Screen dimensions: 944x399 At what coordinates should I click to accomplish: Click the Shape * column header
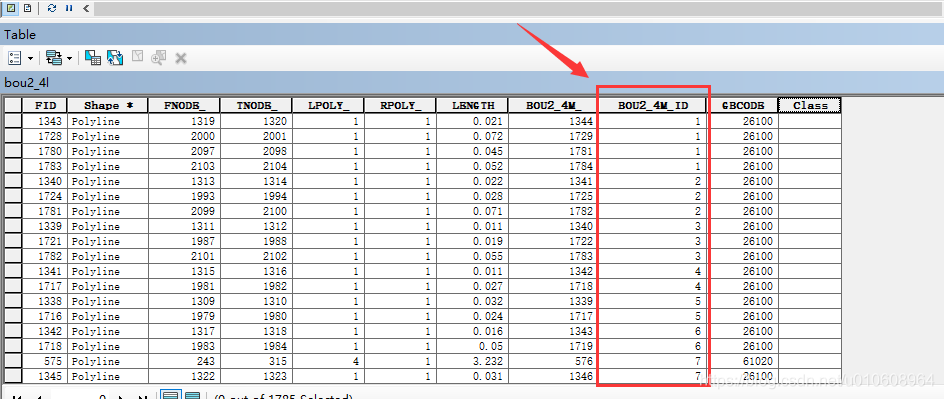pyautogui.click(x=107, y=105)
